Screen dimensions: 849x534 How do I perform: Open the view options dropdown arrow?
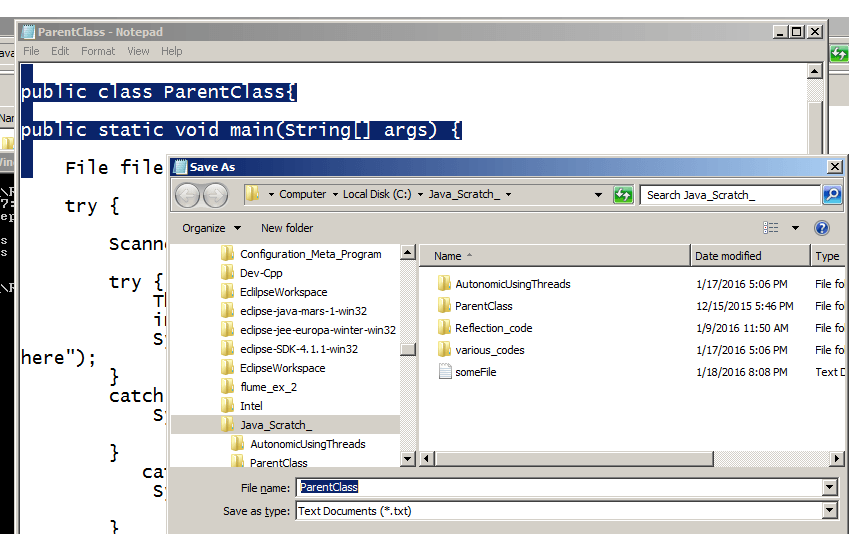click(x=796, y=228)
